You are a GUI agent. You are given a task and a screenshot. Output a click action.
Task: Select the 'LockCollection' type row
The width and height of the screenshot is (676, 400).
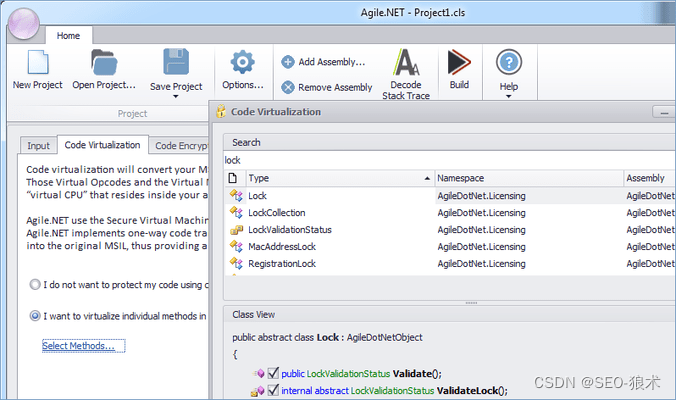point(450,212)
